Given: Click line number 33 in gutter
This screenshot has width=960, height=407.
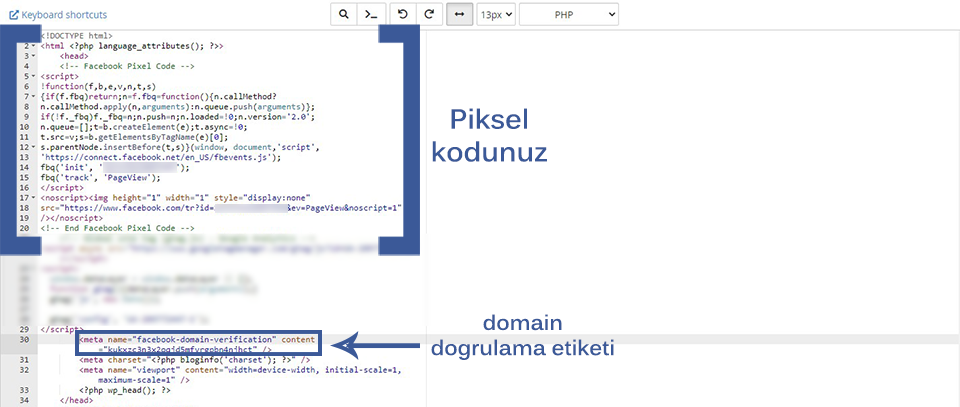Looking at the screenshot, I should coord(24,390).
